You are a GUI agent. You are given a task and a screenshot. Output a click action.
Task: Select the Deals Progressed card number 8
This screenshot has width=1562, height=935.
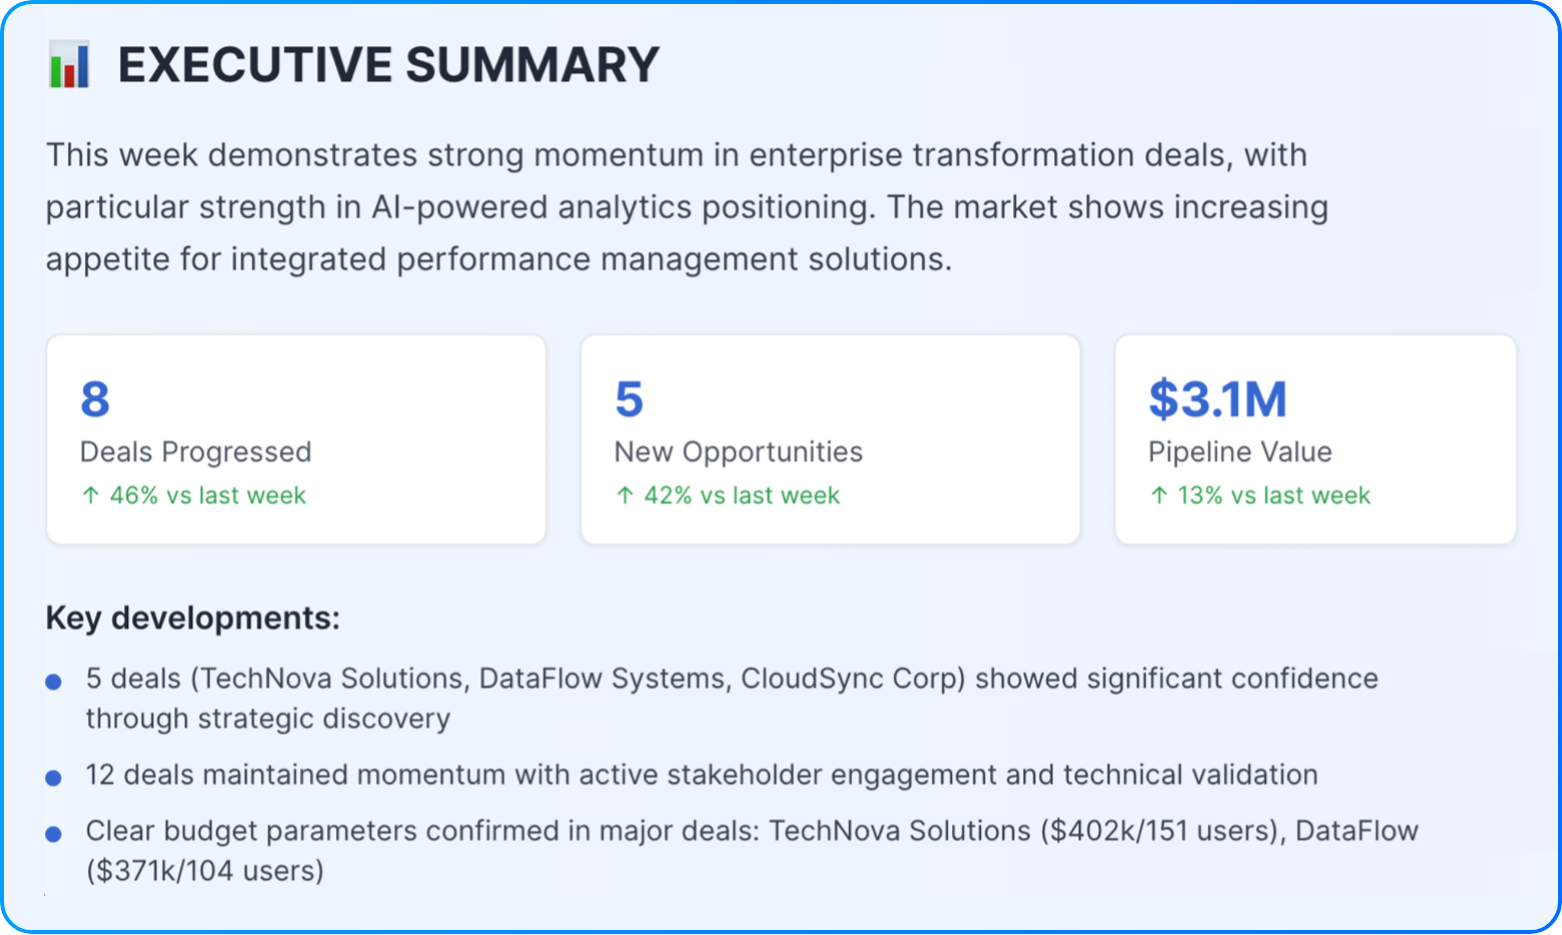(x=95, y=399)
